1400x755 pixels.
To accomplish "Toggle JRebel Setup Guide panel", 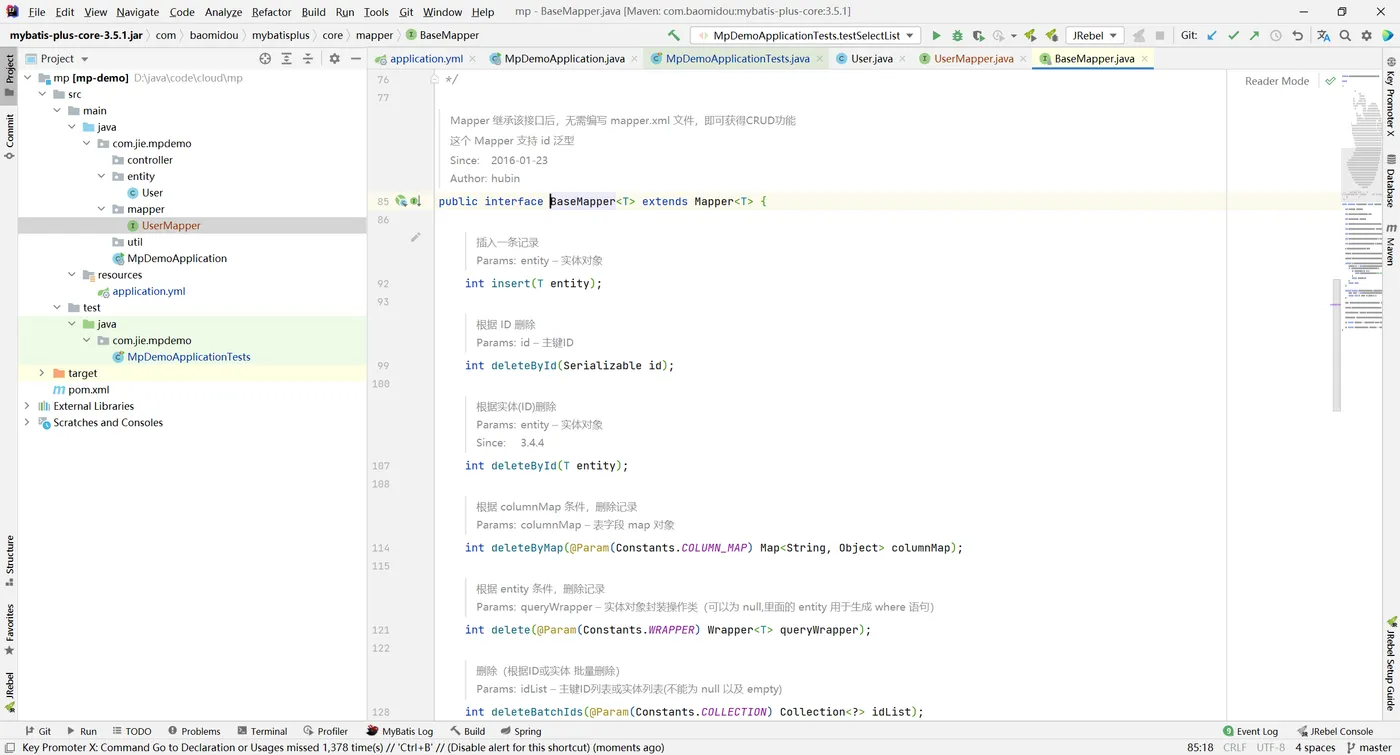I will click(x=1390, y=663).
